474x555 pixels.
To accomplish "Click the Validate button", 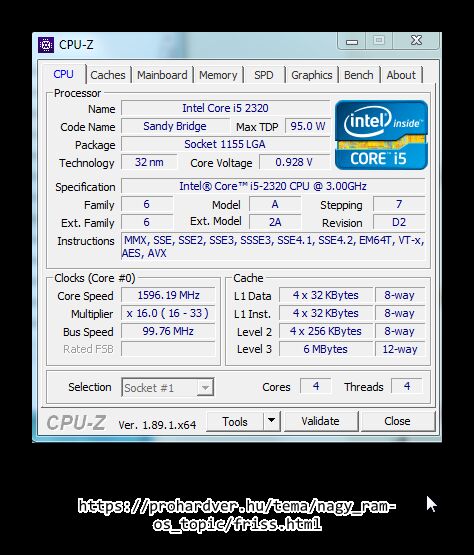I will (x=321, y=421).
